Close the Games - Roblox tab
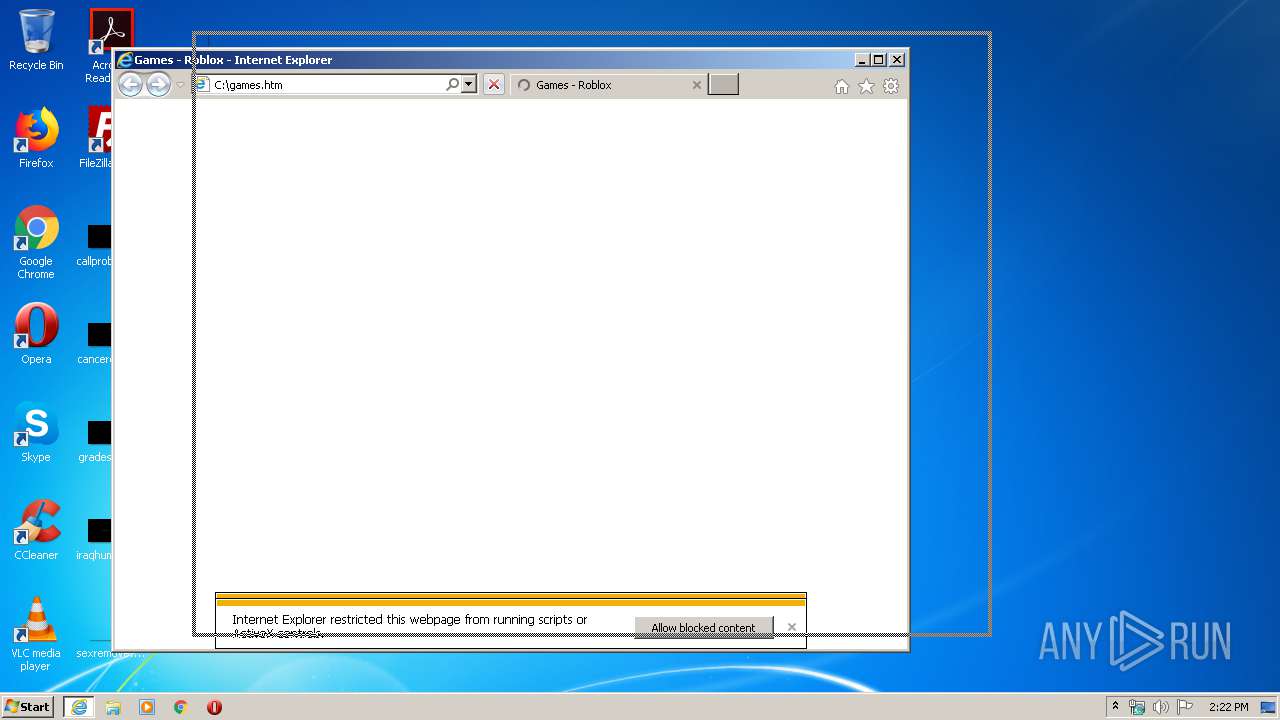1280x720 pixels. pyautogui.click(x=697, y=85)
